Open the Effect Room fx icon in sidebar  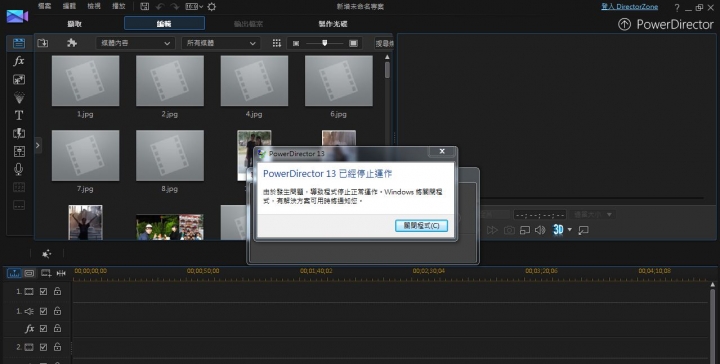click(x=19, y=61)
